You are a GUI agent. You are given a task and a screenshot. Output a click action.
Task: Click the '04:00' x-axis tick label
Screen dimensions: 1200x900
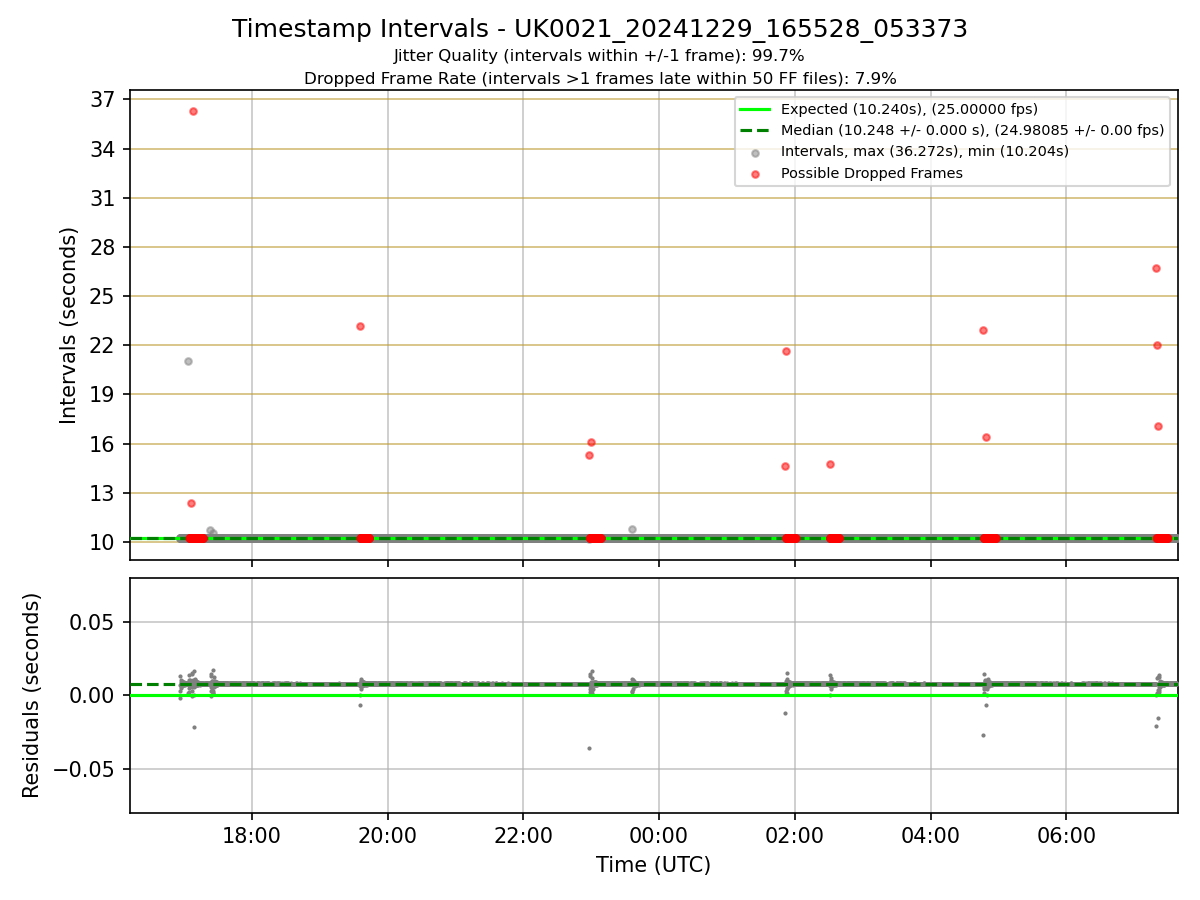(931, 836)
